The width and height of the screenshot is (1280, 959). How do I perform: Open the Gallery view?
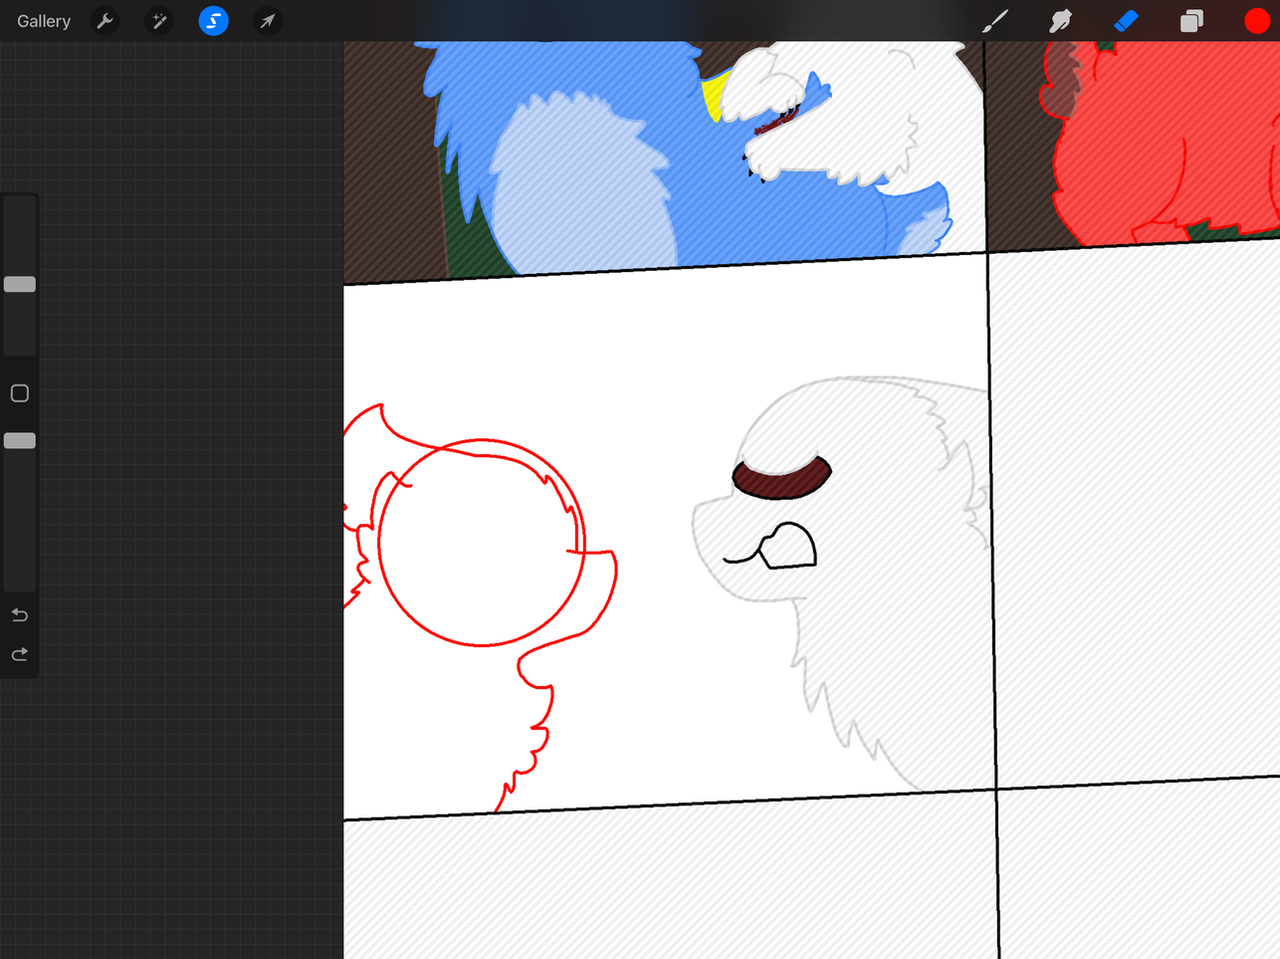(x=44, y=21)
